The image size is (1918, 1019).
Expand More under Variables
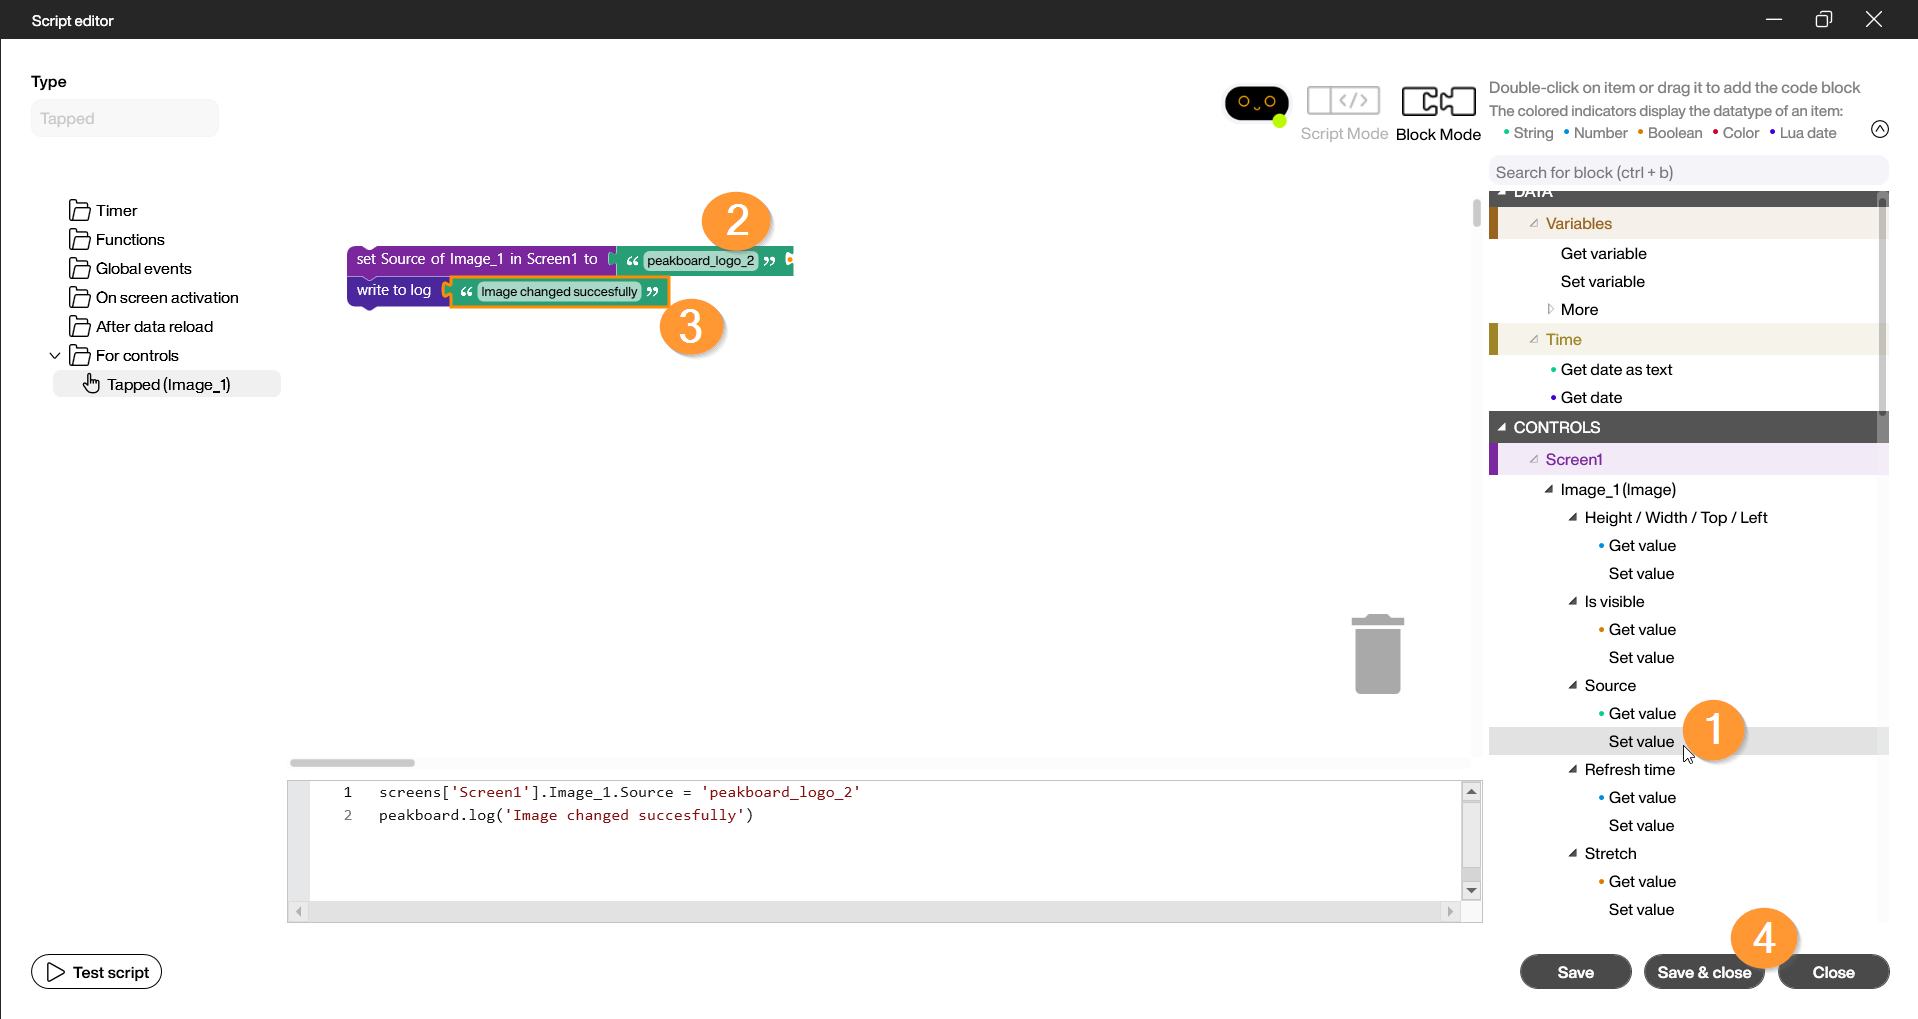click(1579, 310)
